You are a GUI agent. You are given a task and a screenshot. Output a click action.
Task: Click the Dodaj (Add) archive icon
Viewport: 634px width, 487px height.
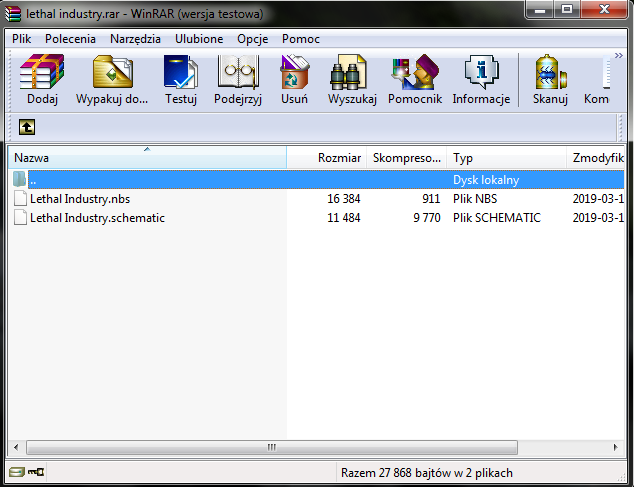pos(42,80)
